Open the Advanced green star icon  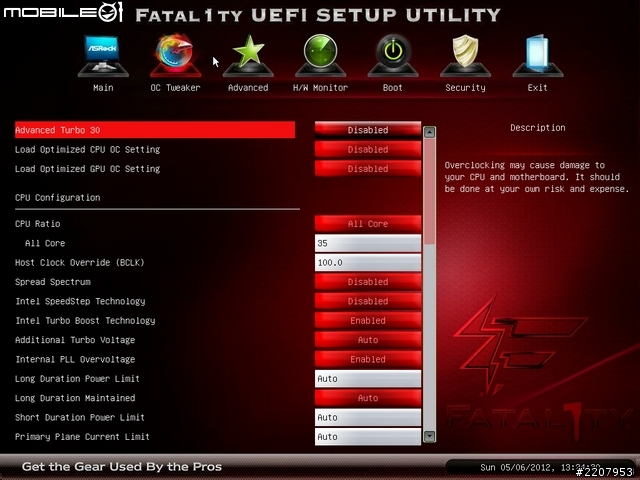point(248,56)
